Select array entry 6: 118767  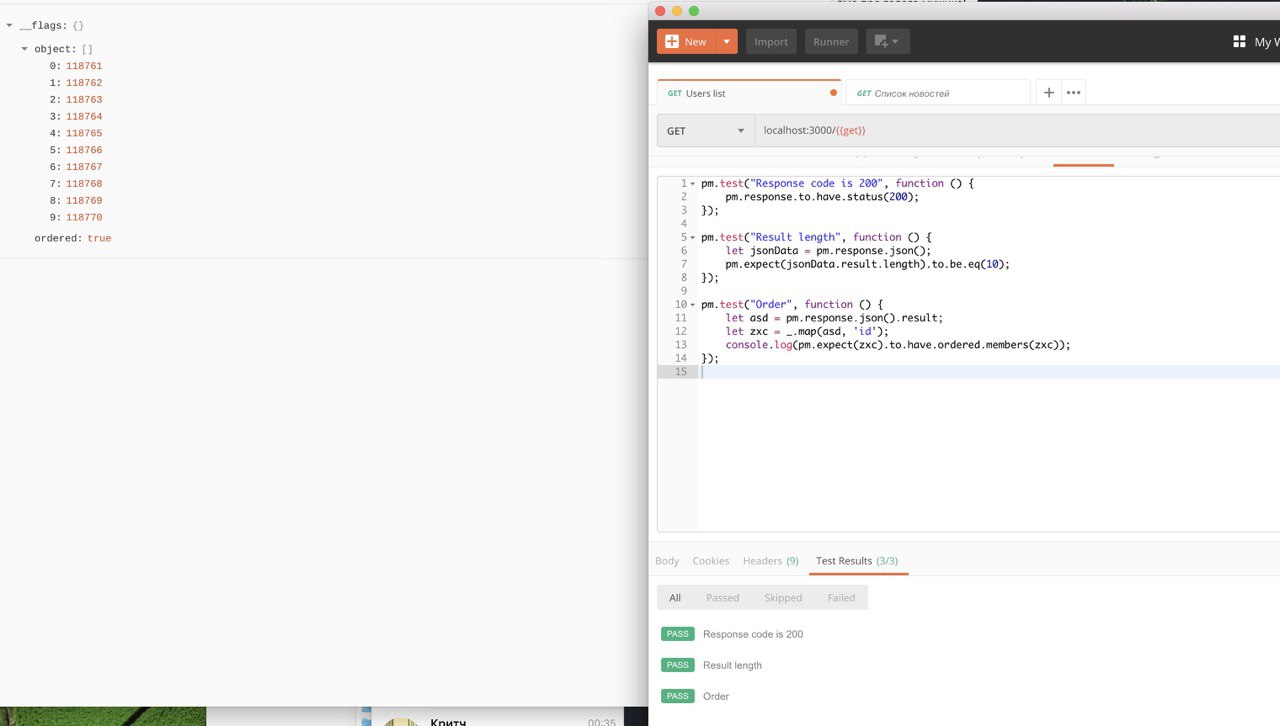(x=76, y=167)
